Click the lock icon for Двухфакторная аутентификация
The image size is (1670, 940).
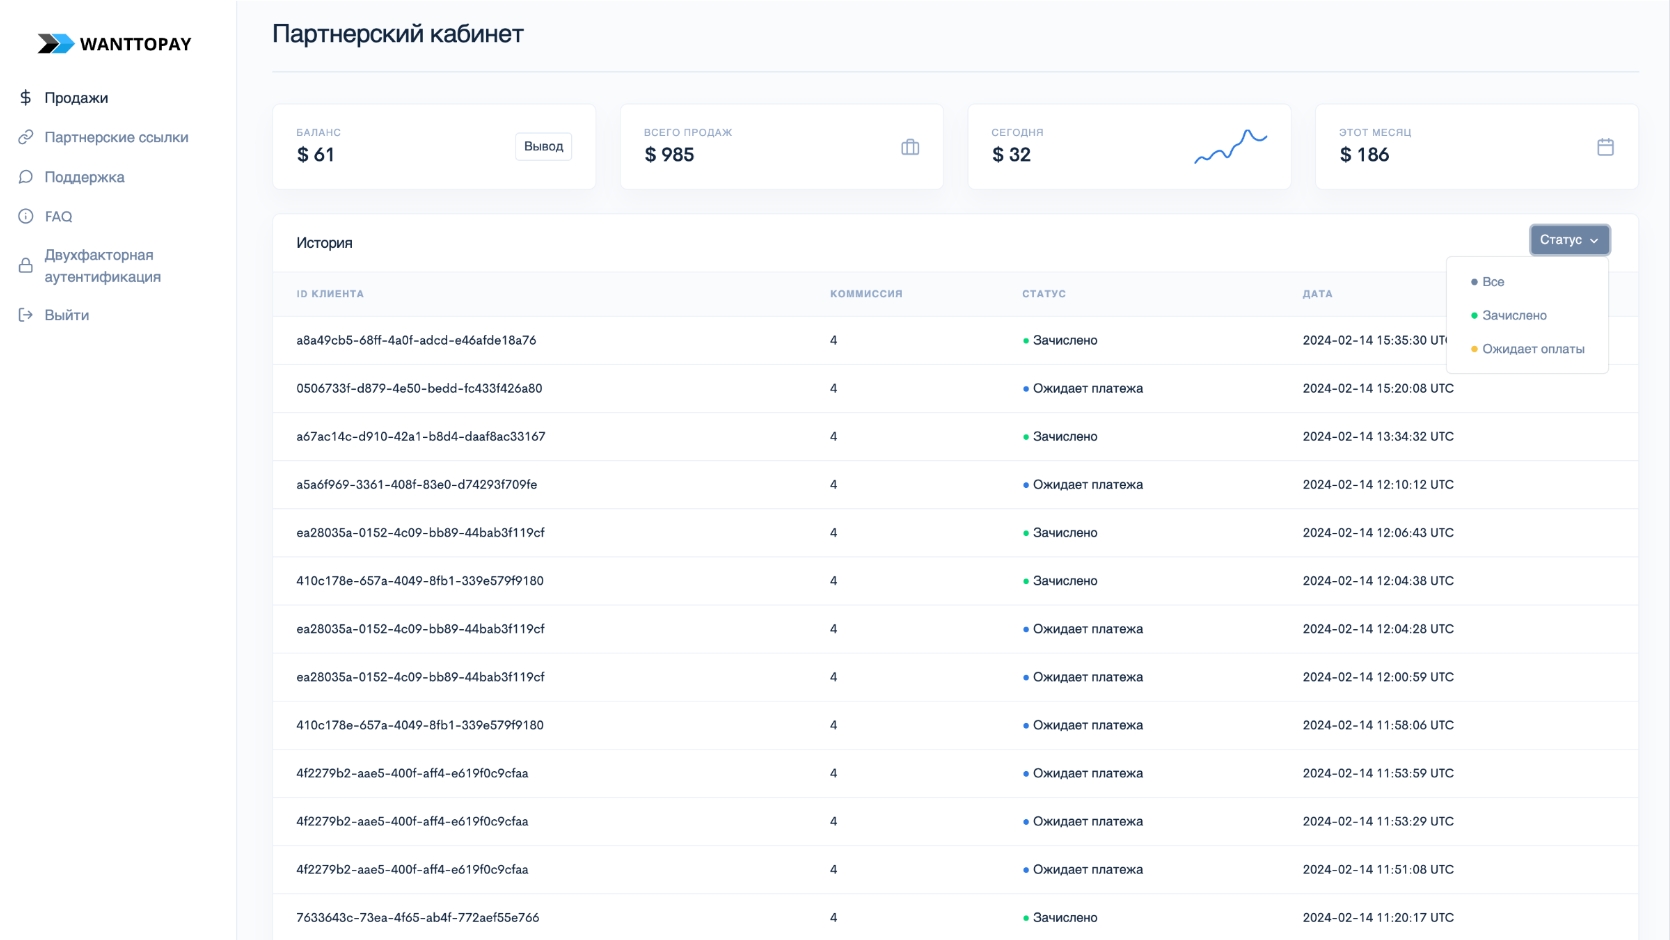pos(26,266)
